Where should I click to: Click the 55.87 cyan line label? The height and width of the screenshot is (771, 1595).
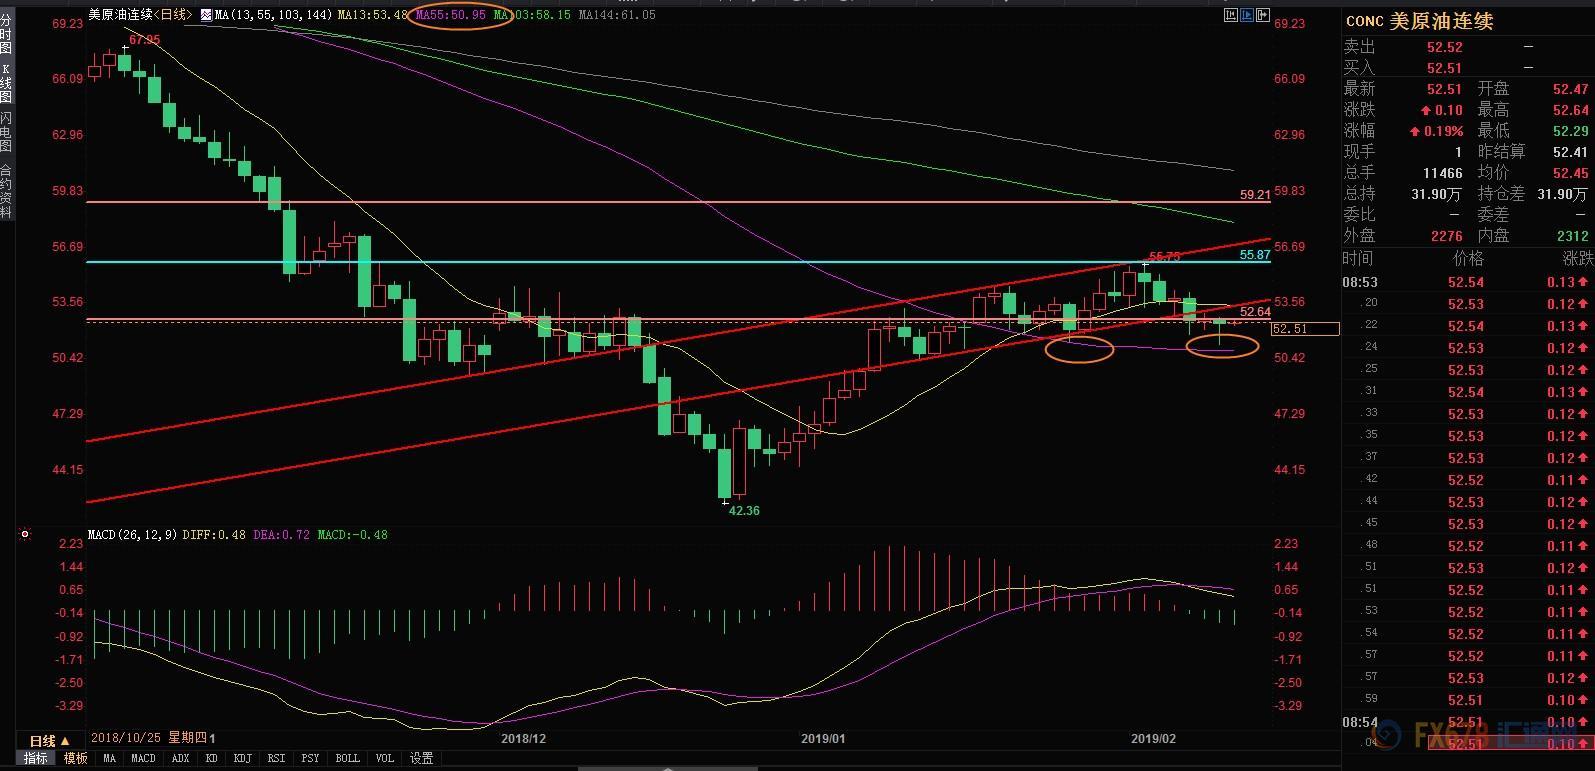pos(1255,255)
